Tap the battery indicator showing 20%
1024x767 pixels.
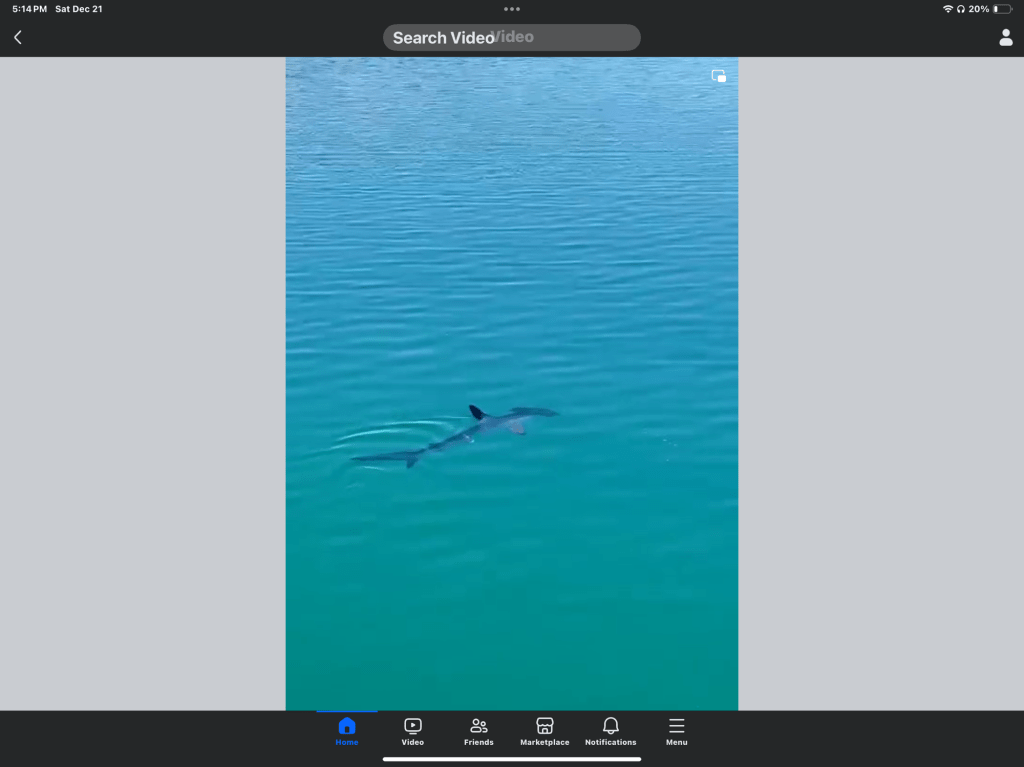pos(1002,9)
